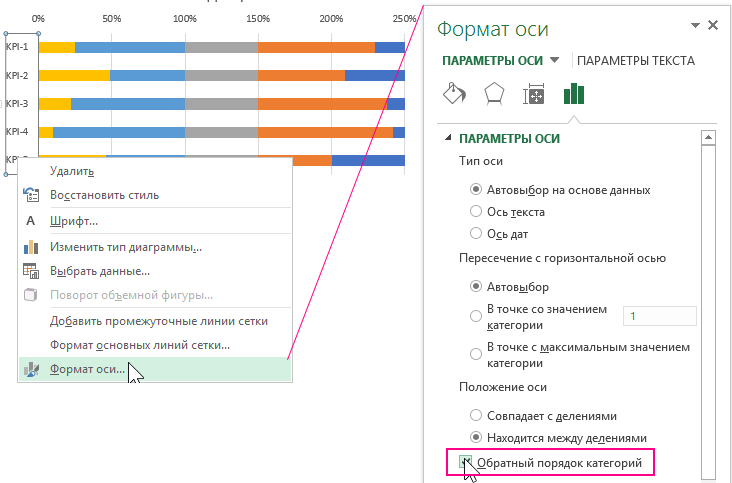732x483 pixels.
Task: Open the ПАРАМЕТРЫ ОСИ dropdown arrow
Action: [554, 60]
